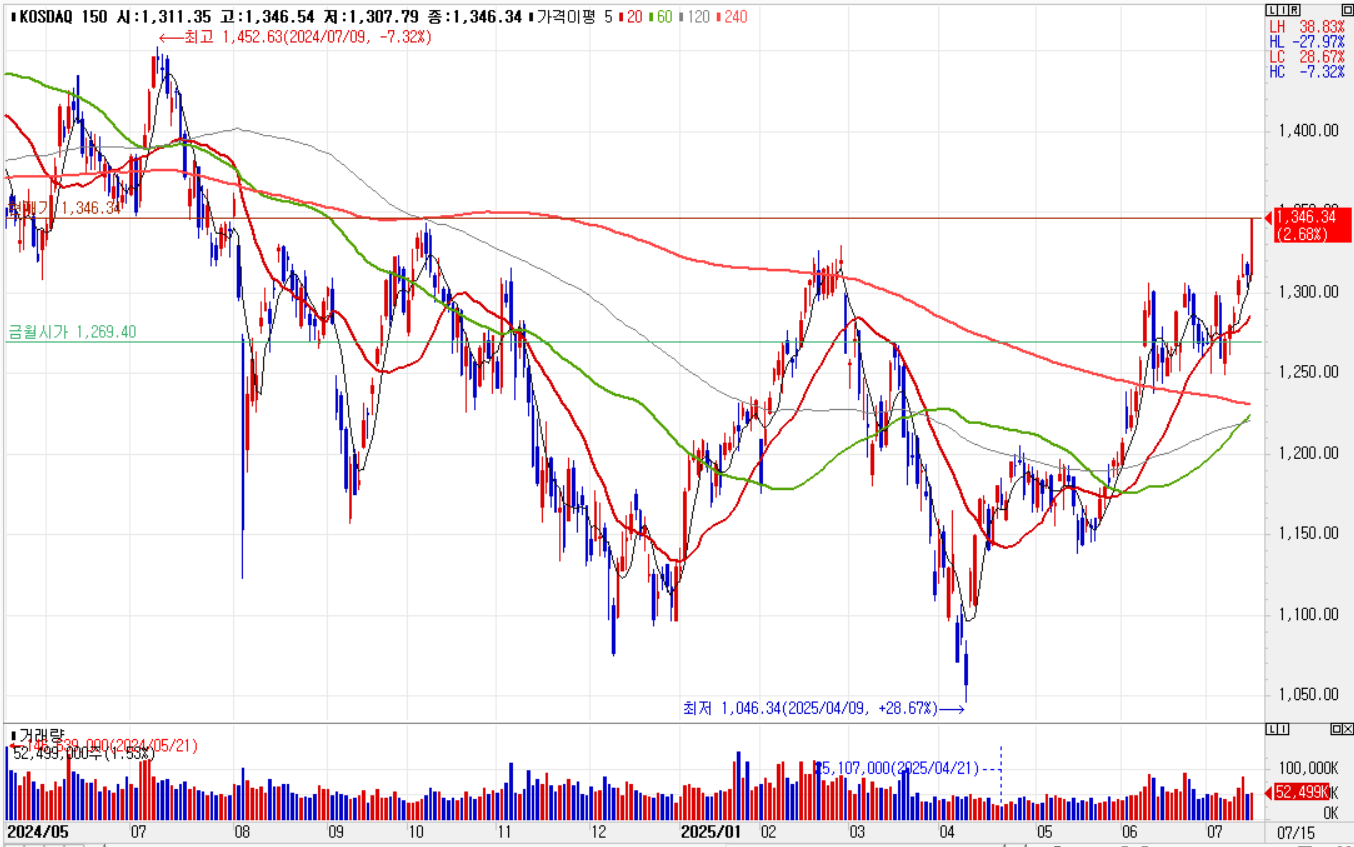Toggle the 120-day moving average legend
Screen dimensions: 1354x847
point(695,17)
